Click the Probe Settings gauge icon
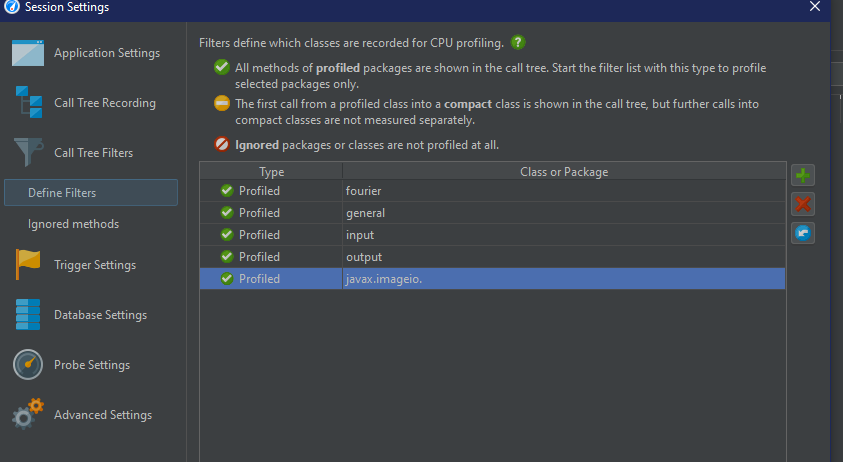The image size is (843, 462). (x=28, y=365)
